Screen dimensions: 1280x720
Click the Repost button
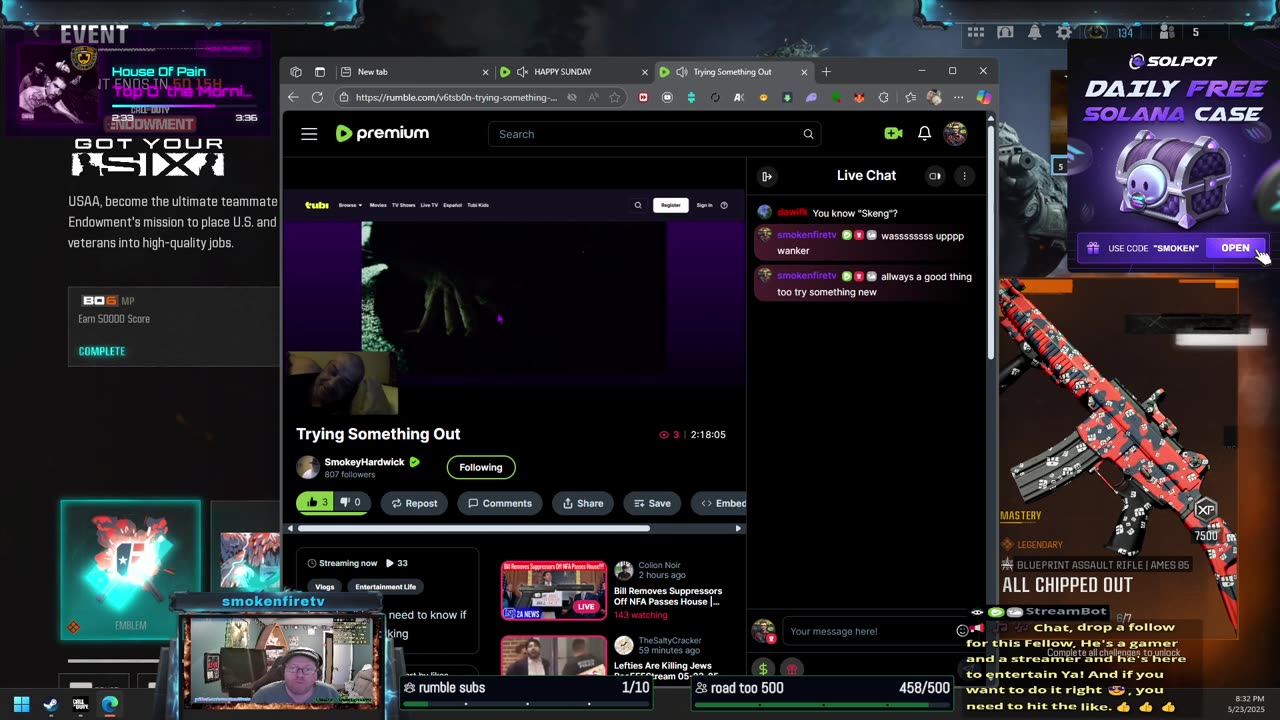click(x=414, y=503)
